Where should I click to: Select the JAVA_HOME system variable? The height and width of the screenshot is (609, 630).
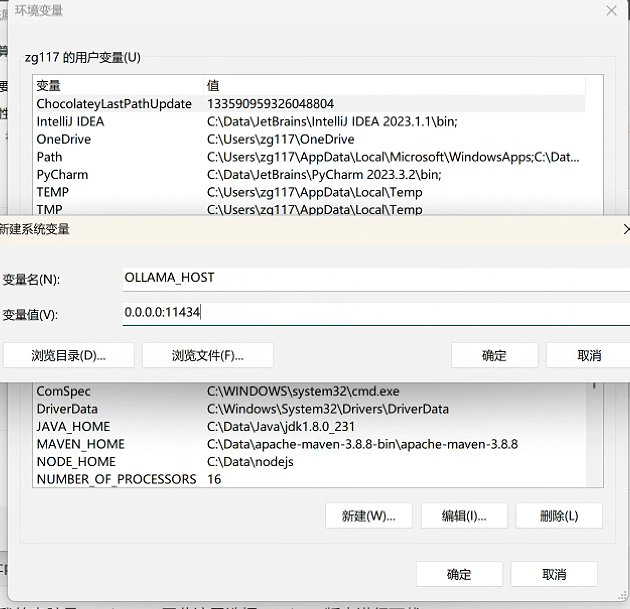(x=73, y=427)
